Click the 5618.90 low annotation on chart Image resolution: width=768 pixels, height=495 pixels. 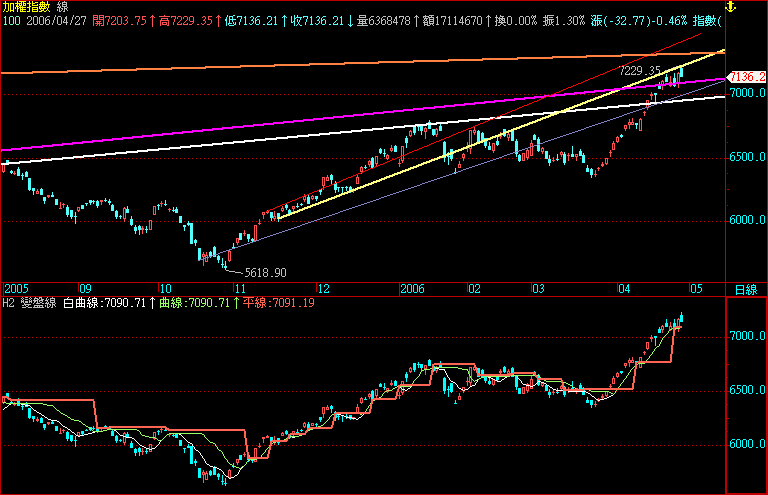[x=265, y=273]
